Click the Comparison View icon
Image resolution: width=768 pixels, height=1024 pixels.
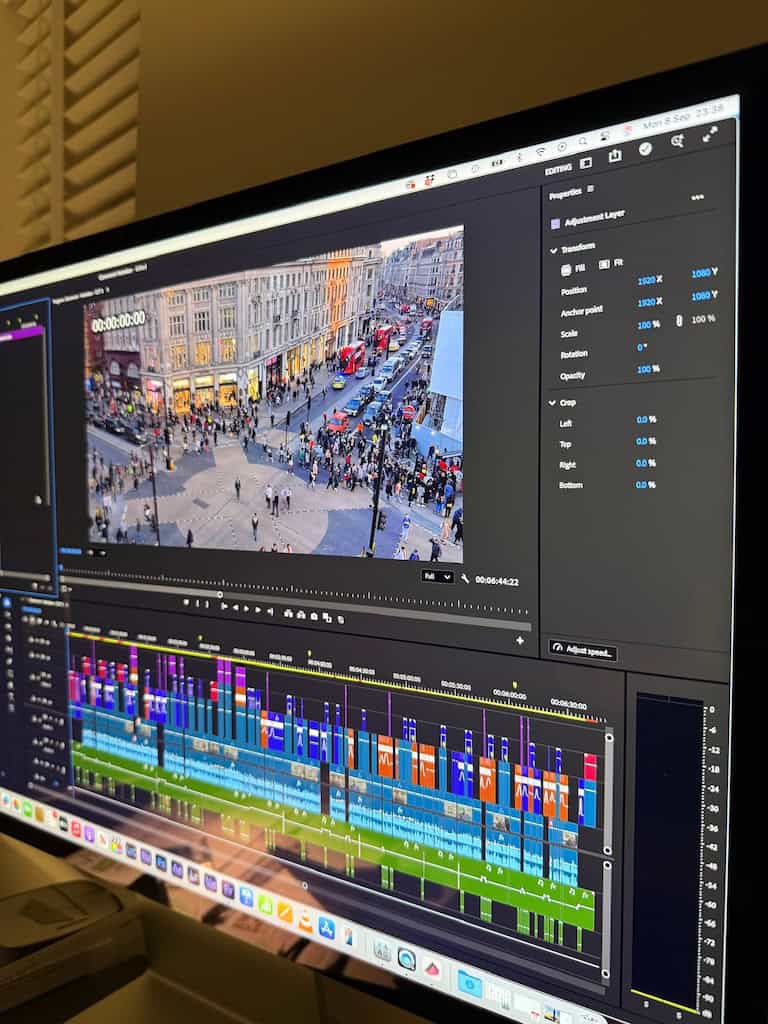point(327,618)
